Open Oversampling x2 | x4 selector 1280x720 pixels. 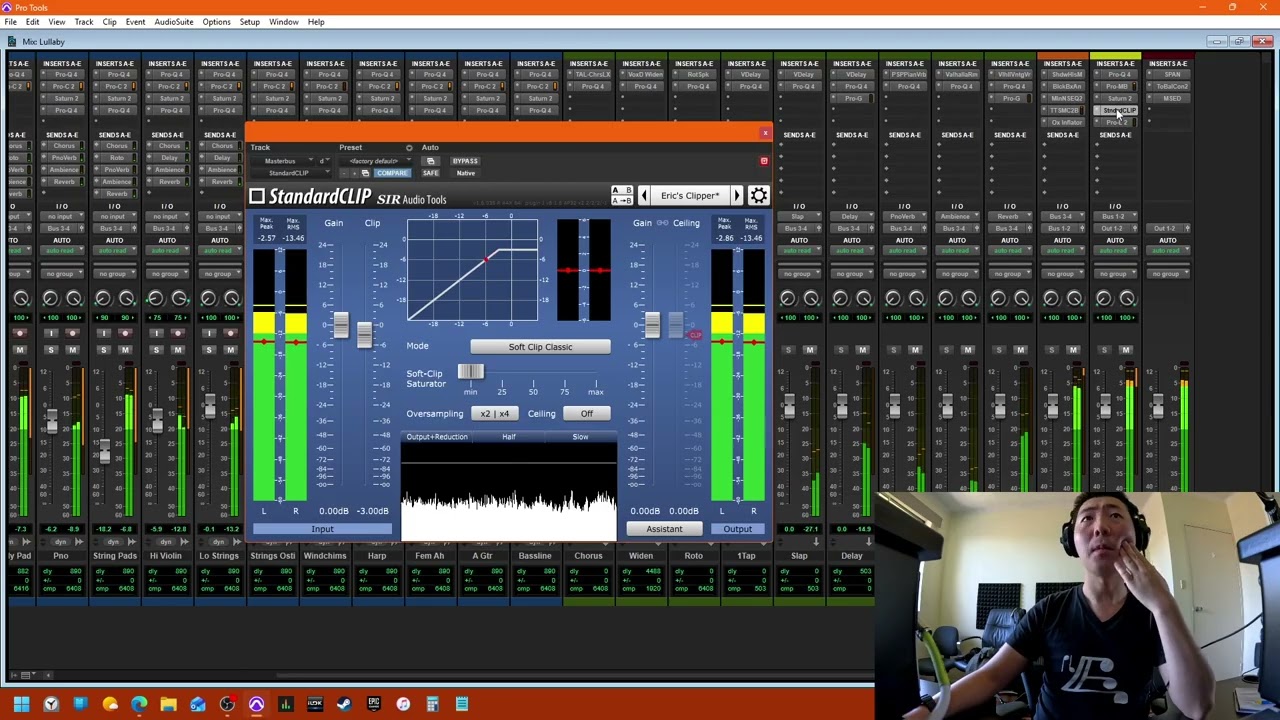pos(494,413)
